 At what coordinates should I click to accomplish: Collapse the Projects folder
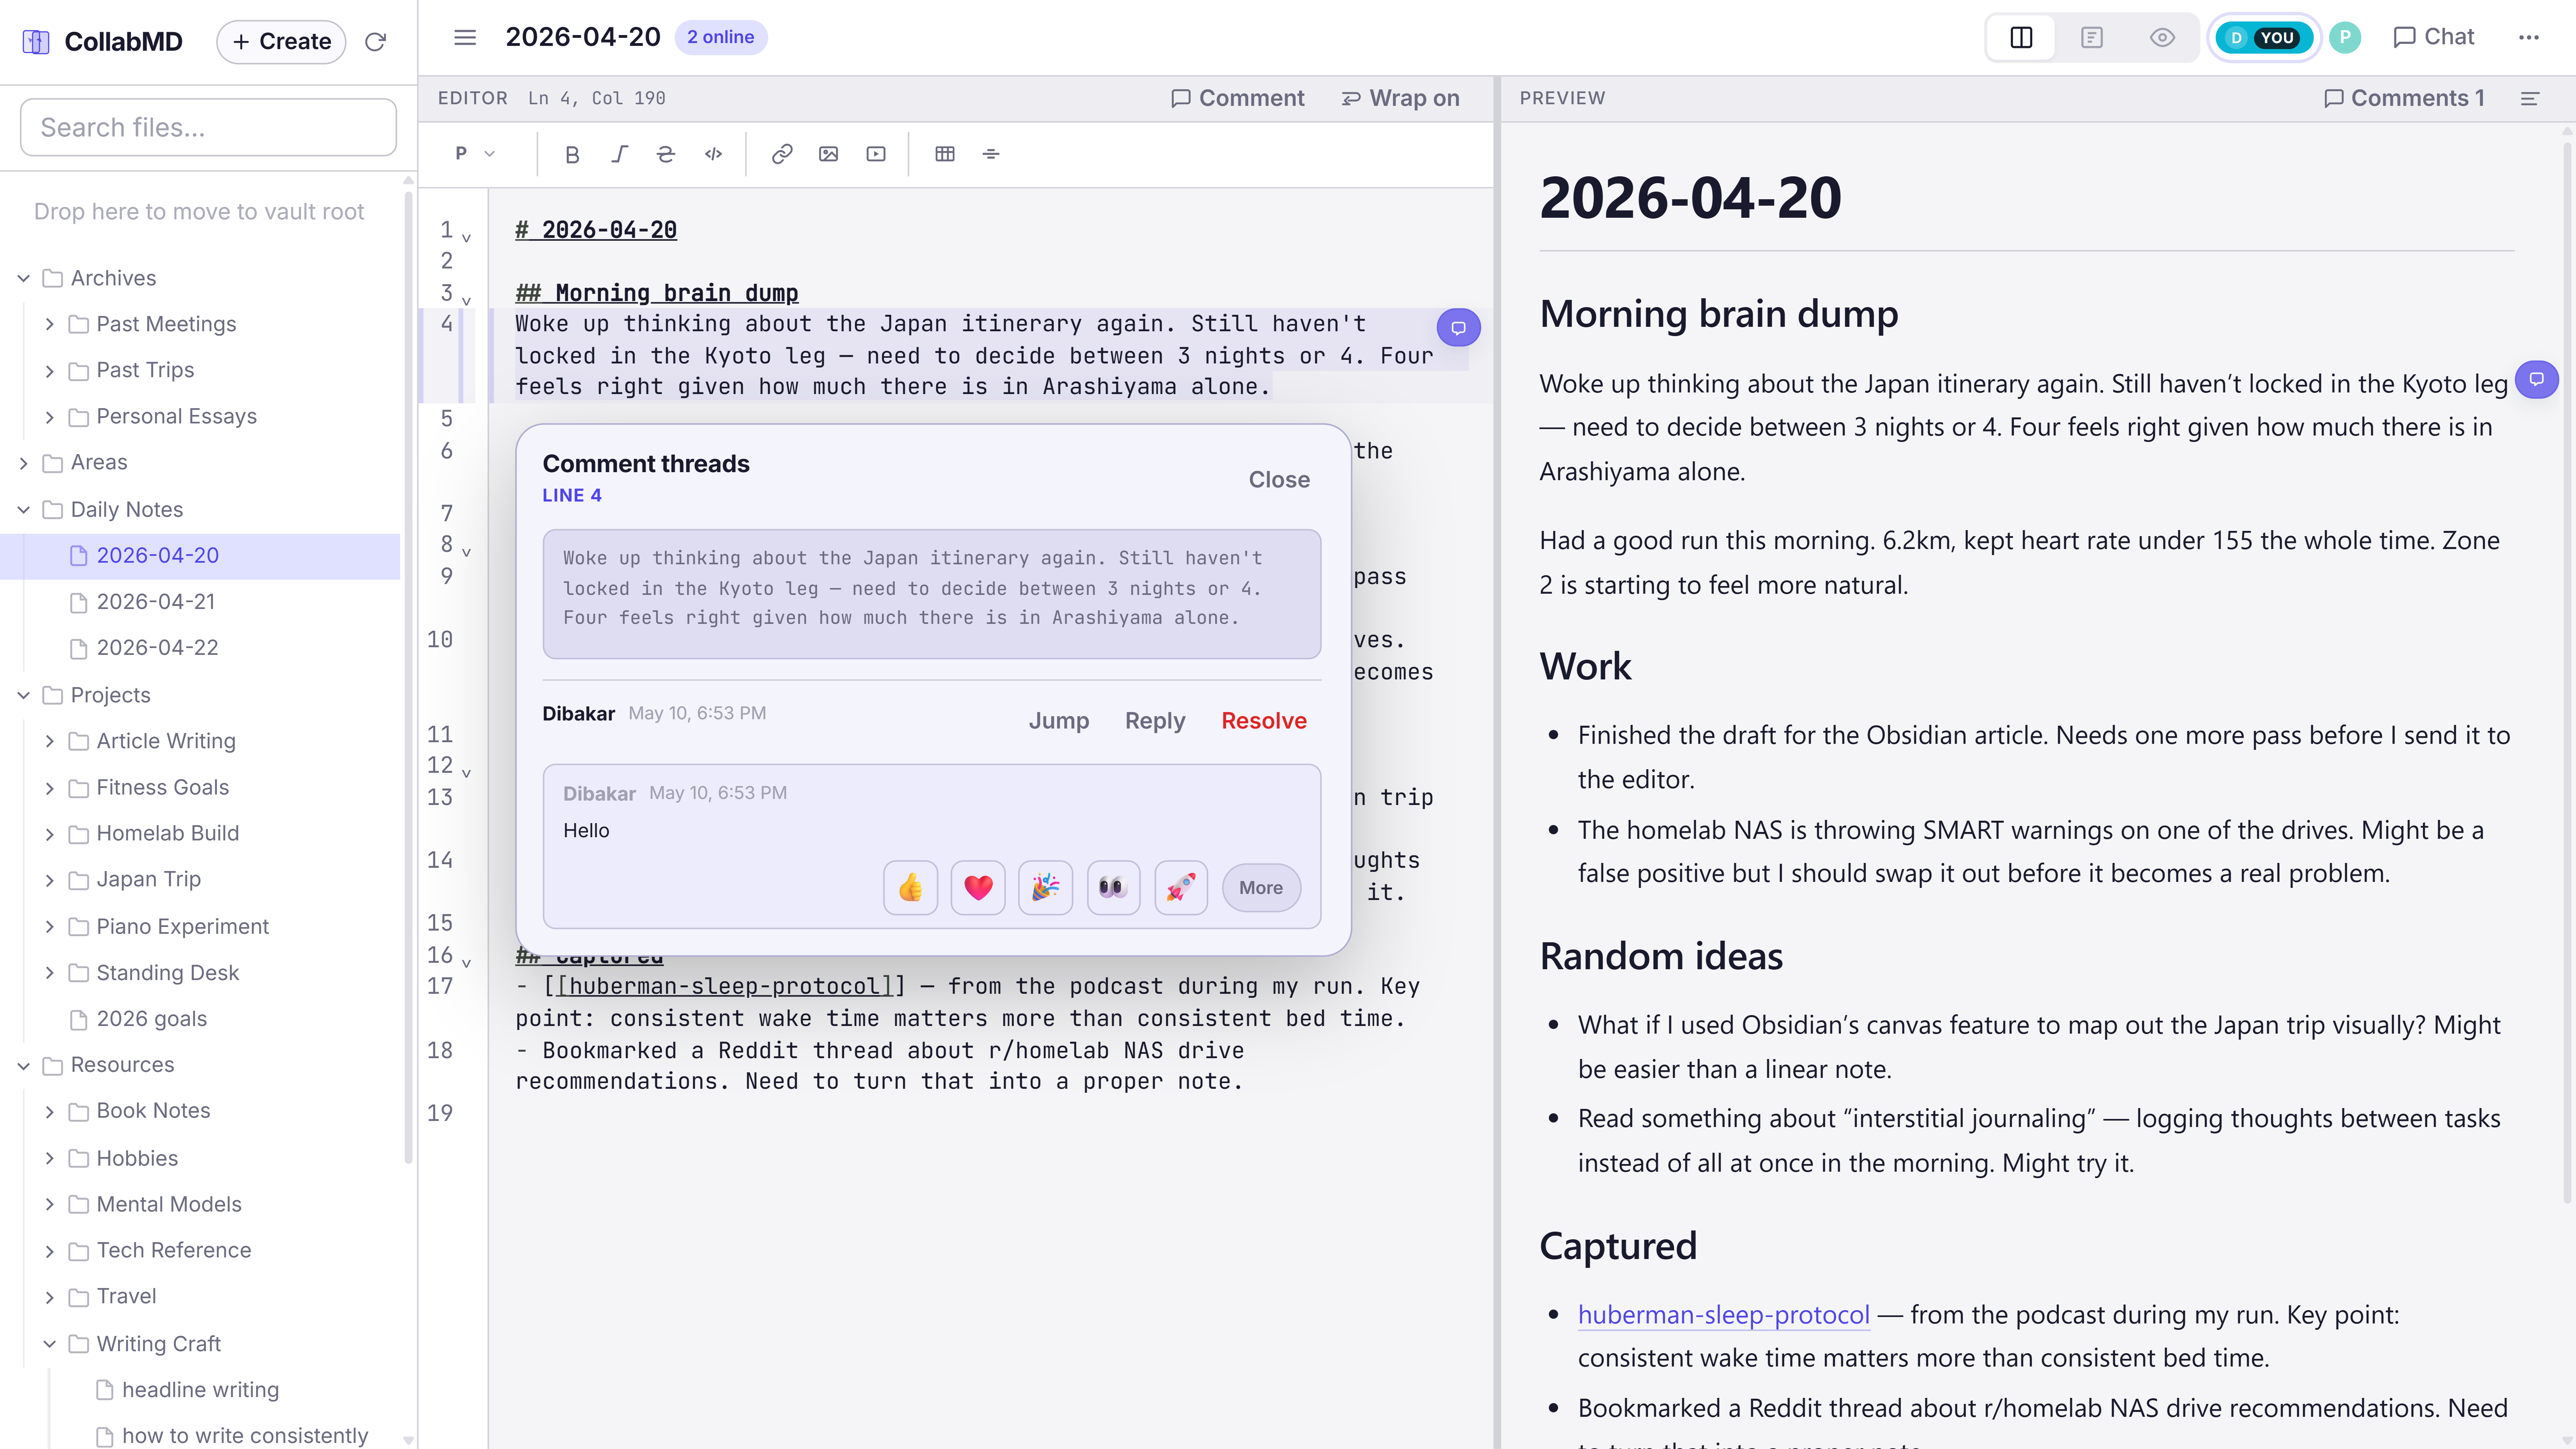pos(24,695)
